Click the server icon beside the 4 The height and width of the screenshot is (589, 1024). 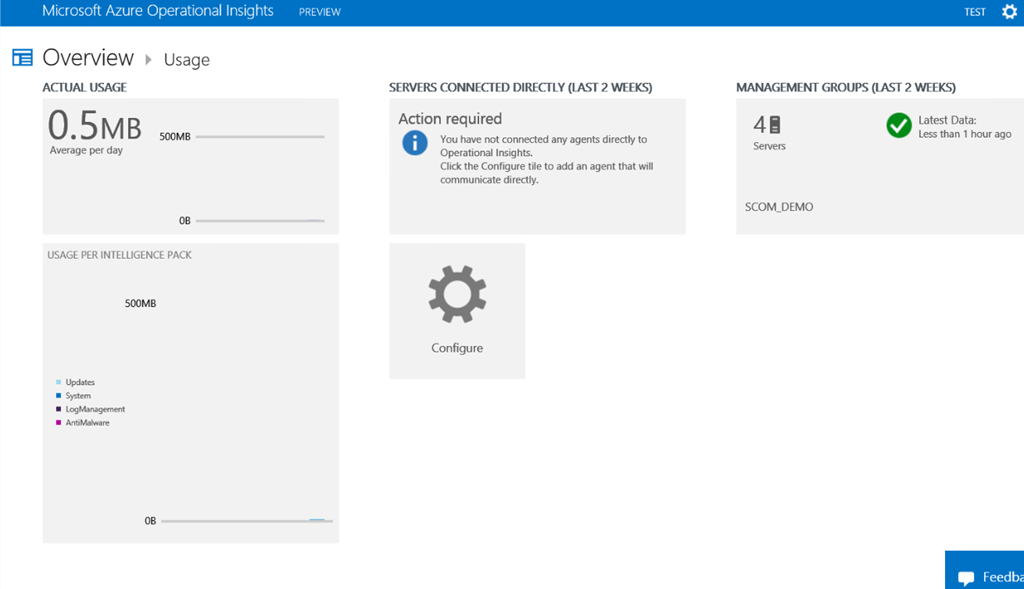tap(775, 125)
